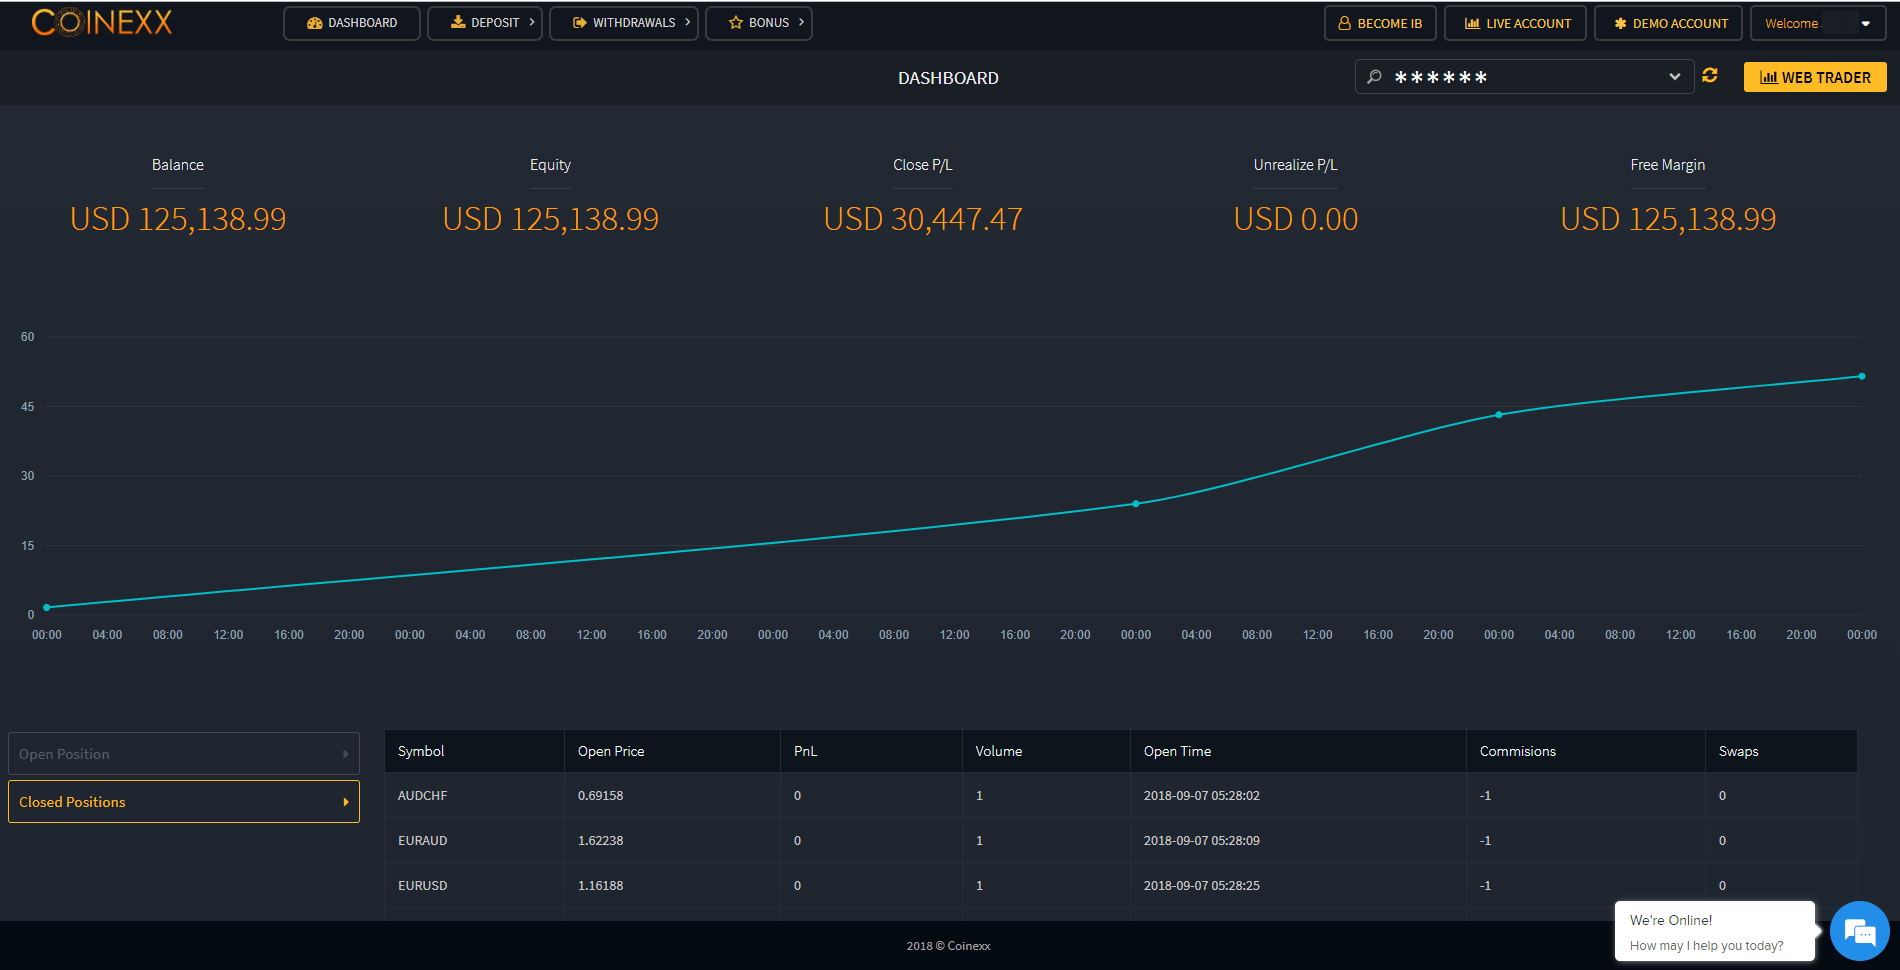The width and height of the screenshot is (1900, 970).
Task: Open the live chat bubble icon
Action: point(1859,932)
